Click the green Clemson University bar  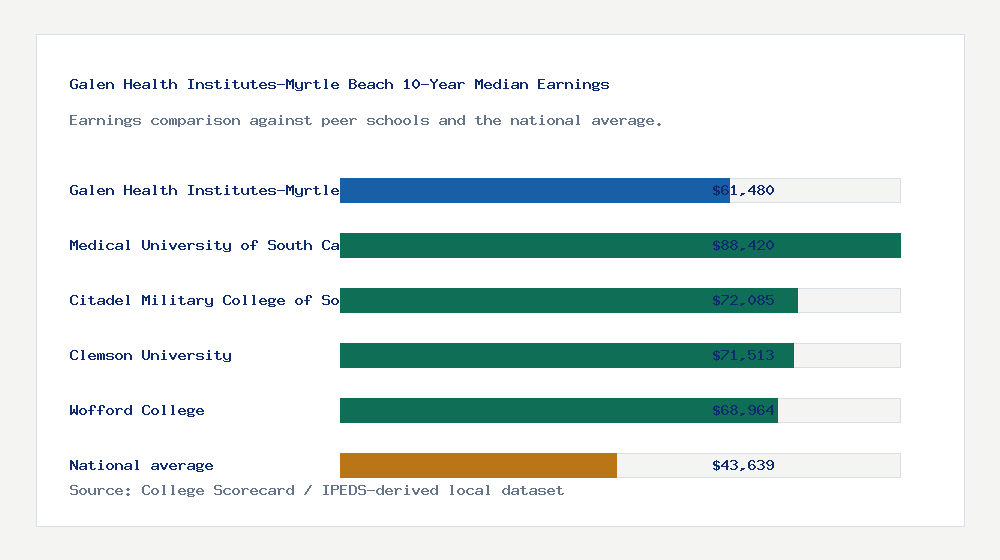tap(566, 355)
